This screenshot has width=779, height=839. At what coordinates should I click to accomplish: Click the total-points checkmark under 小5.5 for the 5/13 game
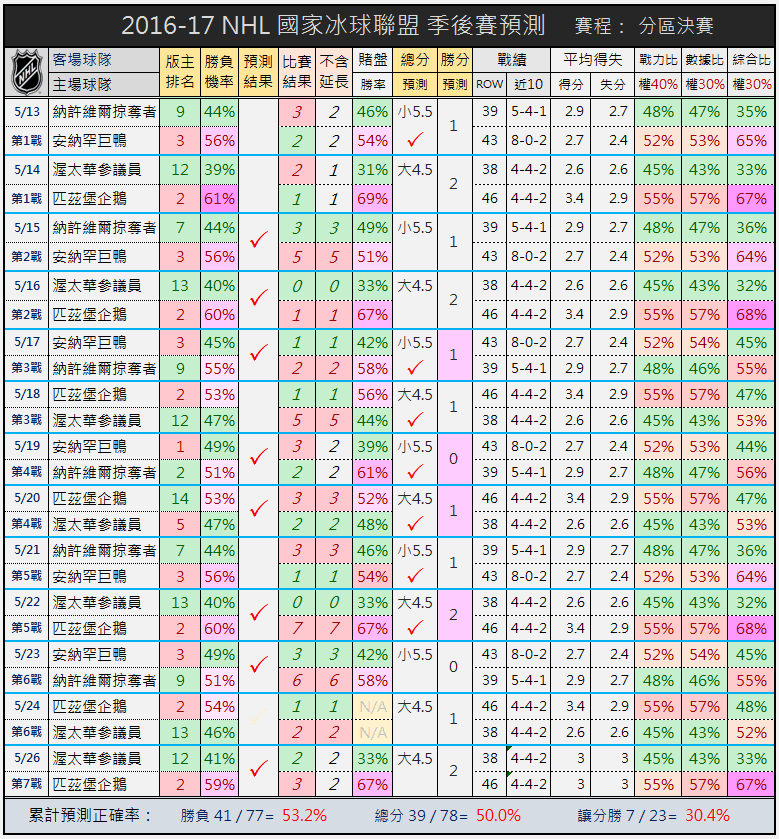click(415, 140)
